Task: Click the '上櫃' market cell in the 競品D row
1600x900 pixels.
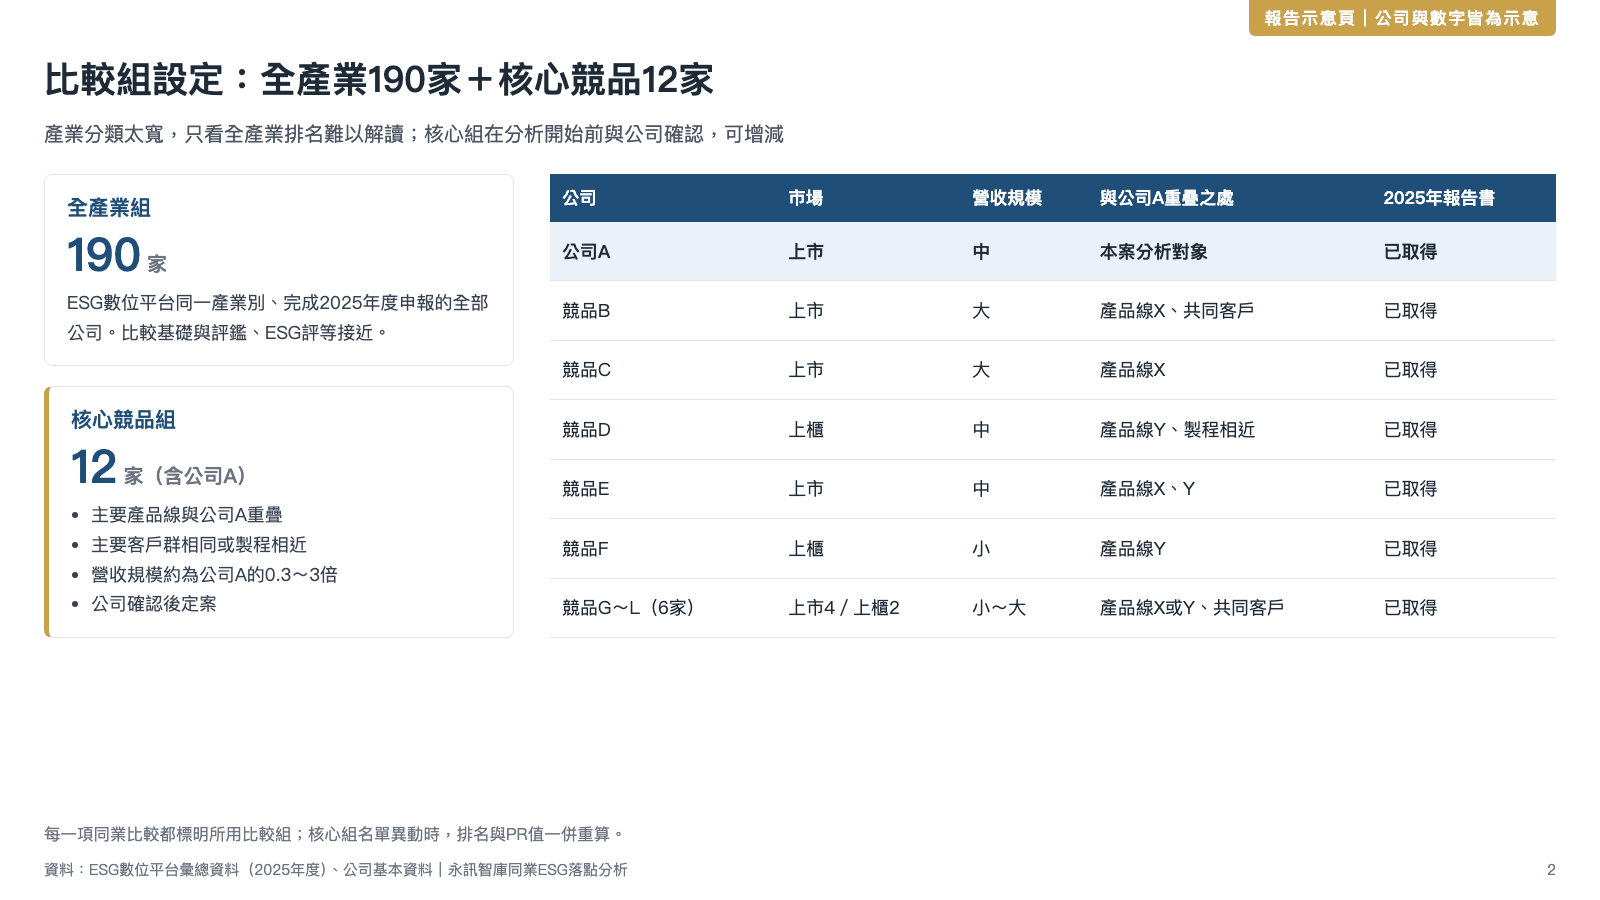Action: click(x=806, y=430)
